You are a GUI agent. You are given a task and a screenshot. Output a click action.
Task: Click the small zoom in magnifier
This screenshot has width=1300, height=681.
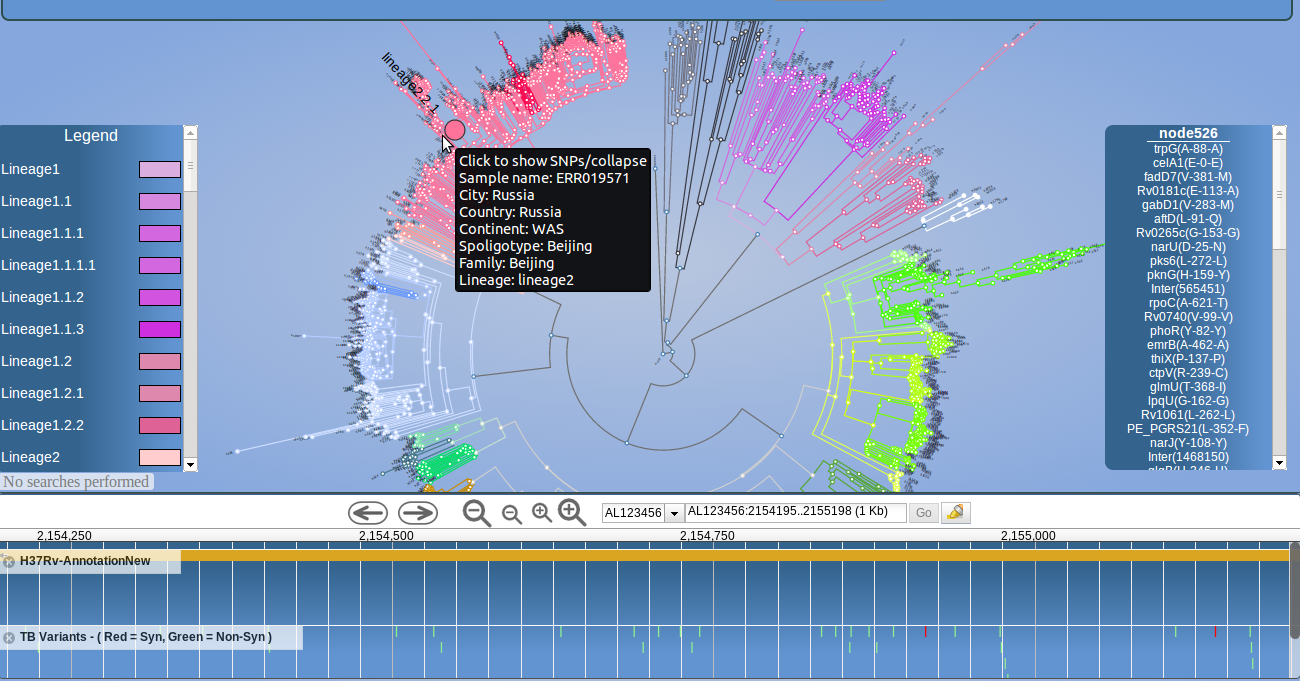coord(542,513)
